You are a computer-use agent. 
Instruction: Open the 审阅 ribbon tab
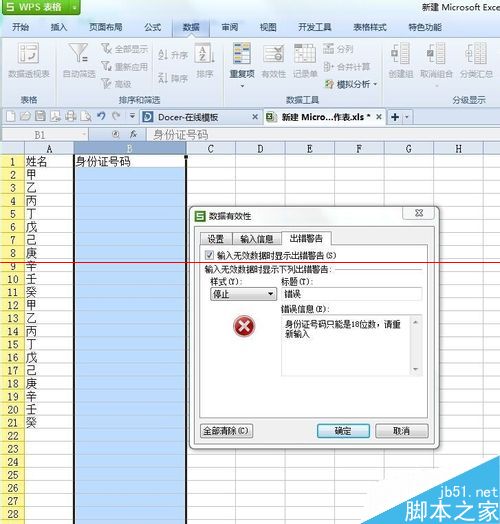230,27
